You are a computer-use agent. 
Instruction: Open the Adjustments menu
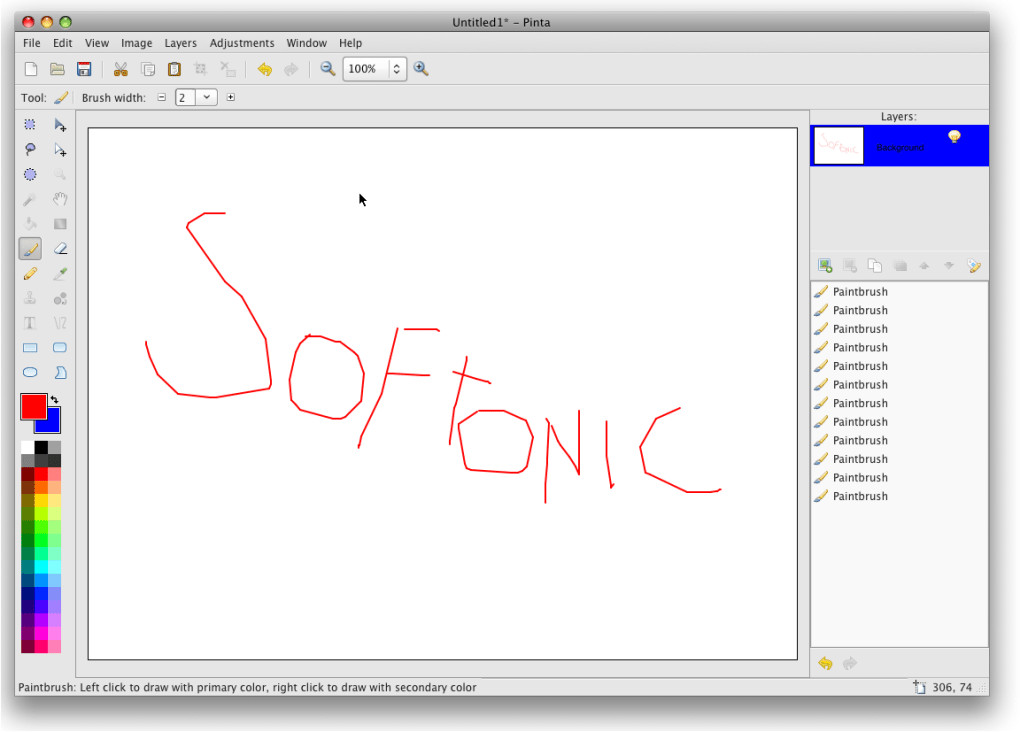pos(242,43)
